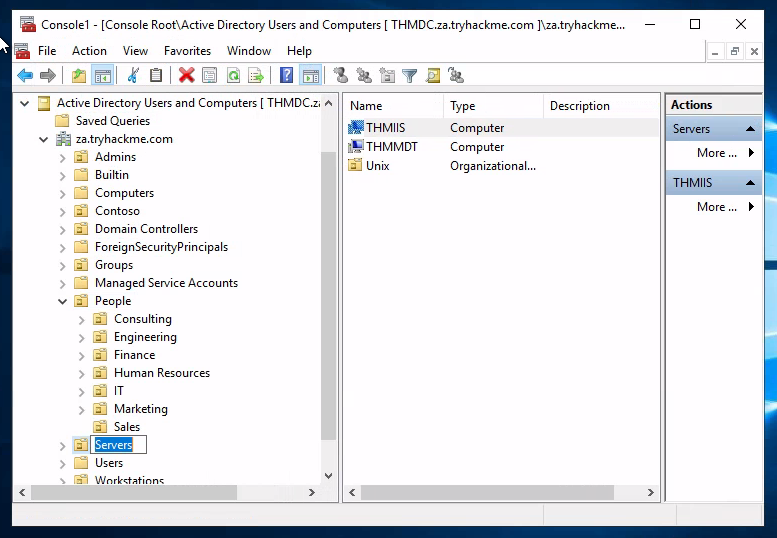Collapse the za.tryhackme.com domain node

(44, 140)
